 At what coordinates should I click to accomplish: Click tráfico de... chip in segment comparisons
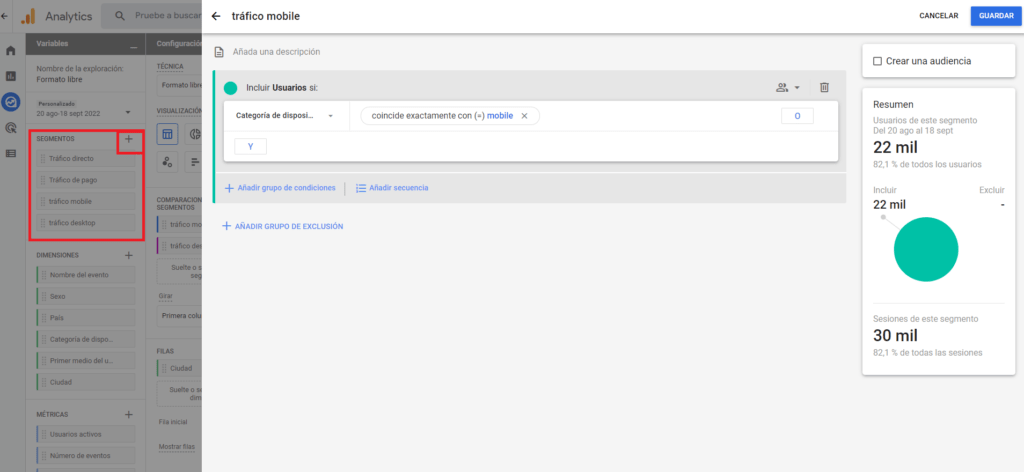(x=180, y=245)
